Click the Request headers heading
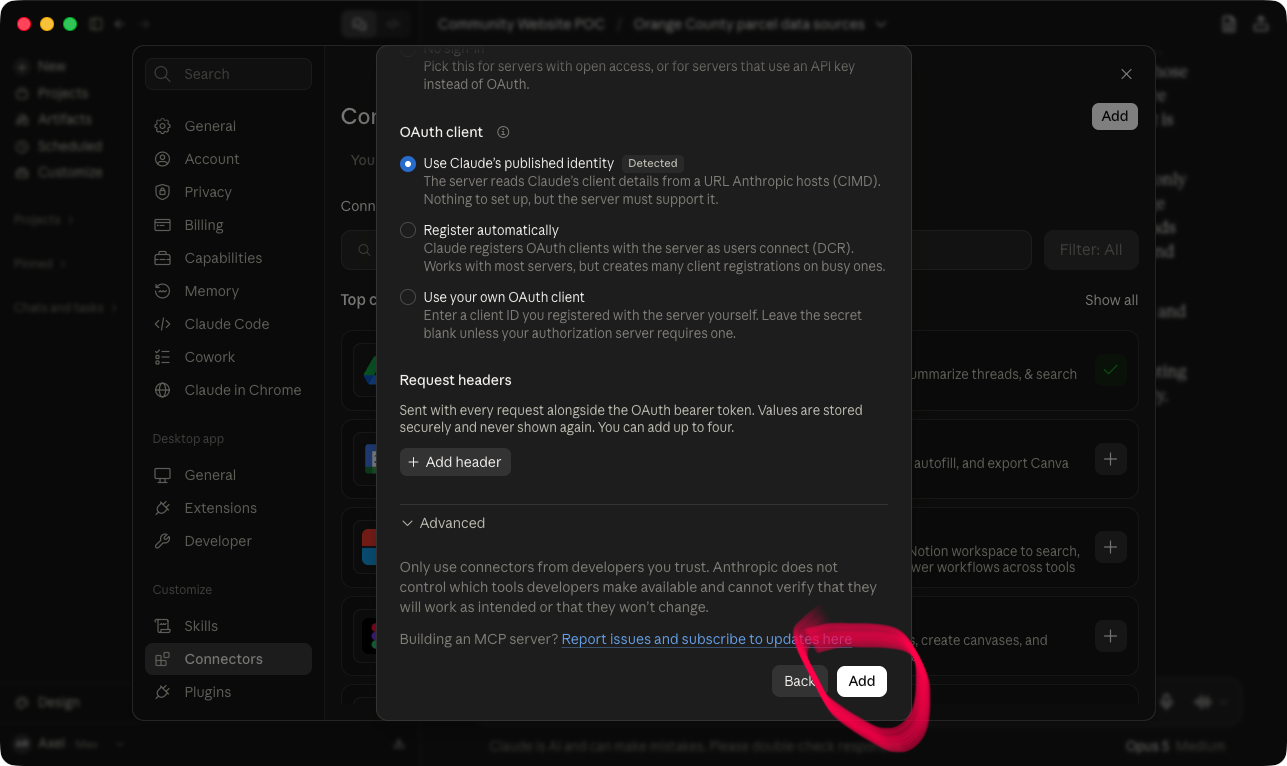Viewport: 1287px width, 766px height. pos(455,380)
